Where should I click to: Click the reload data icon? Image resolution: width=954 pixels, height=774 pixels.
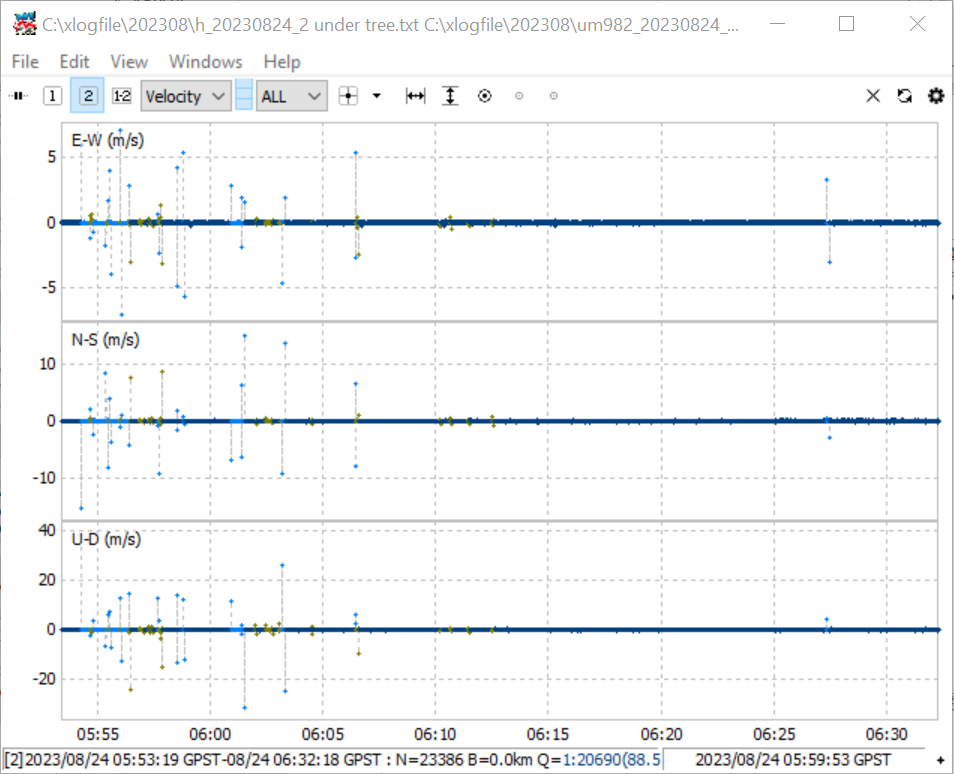point(905,96)
